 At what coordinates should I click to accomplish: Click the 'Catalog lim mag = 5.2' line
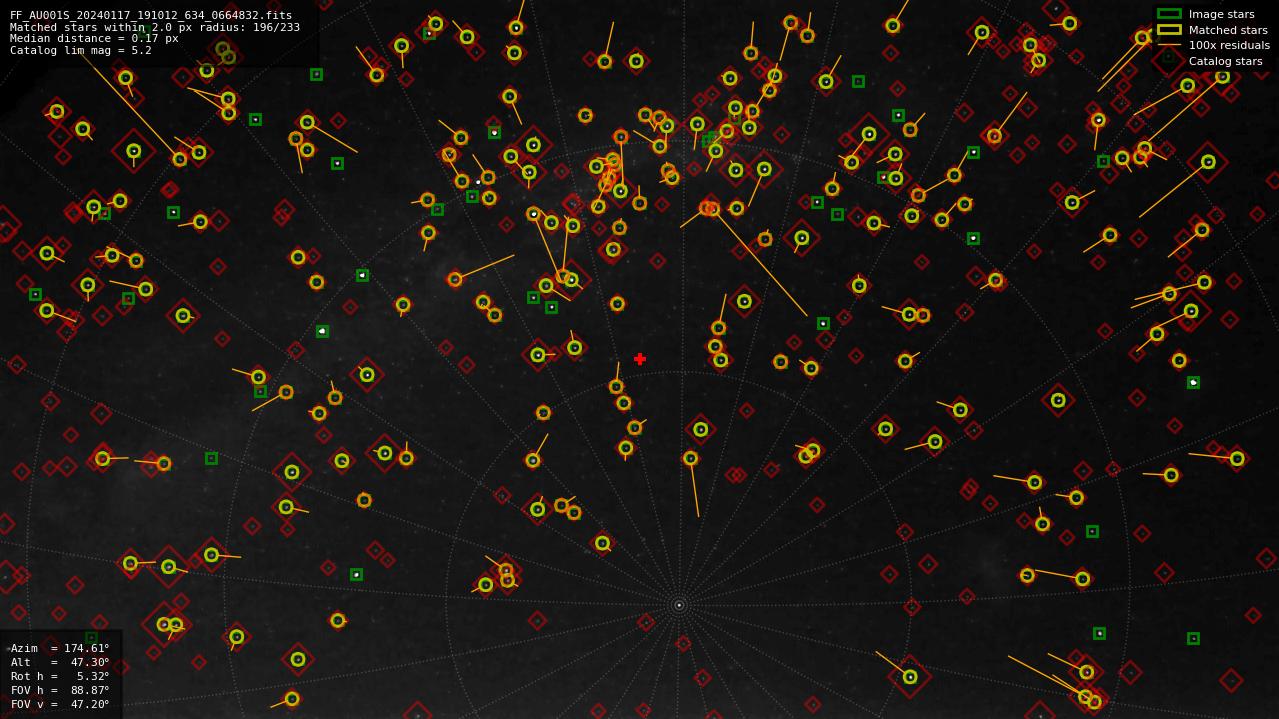point(81,50)
